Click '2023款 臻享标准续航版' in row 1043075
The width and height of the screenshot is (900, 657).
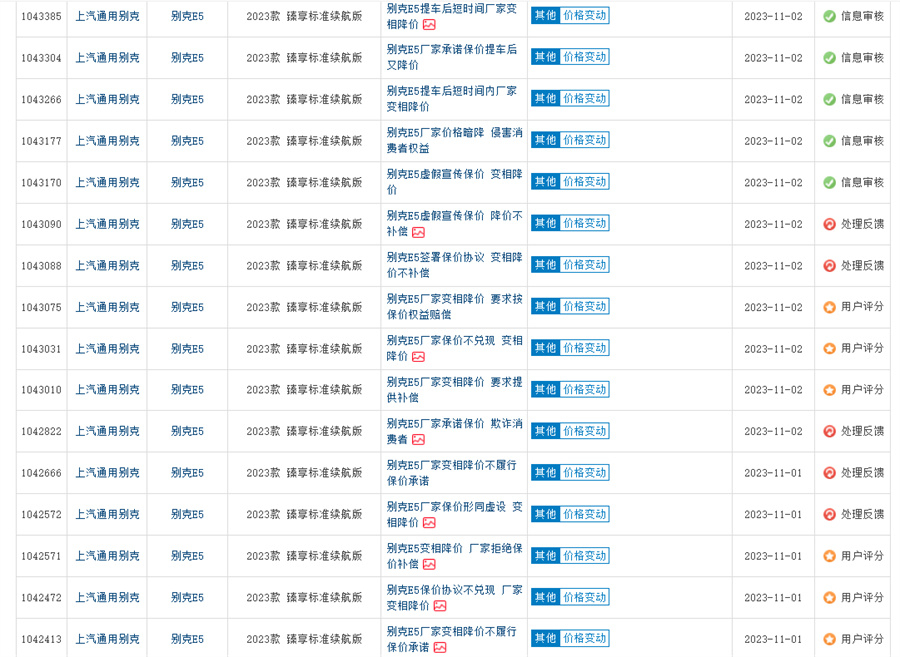(x=304, y=308)
